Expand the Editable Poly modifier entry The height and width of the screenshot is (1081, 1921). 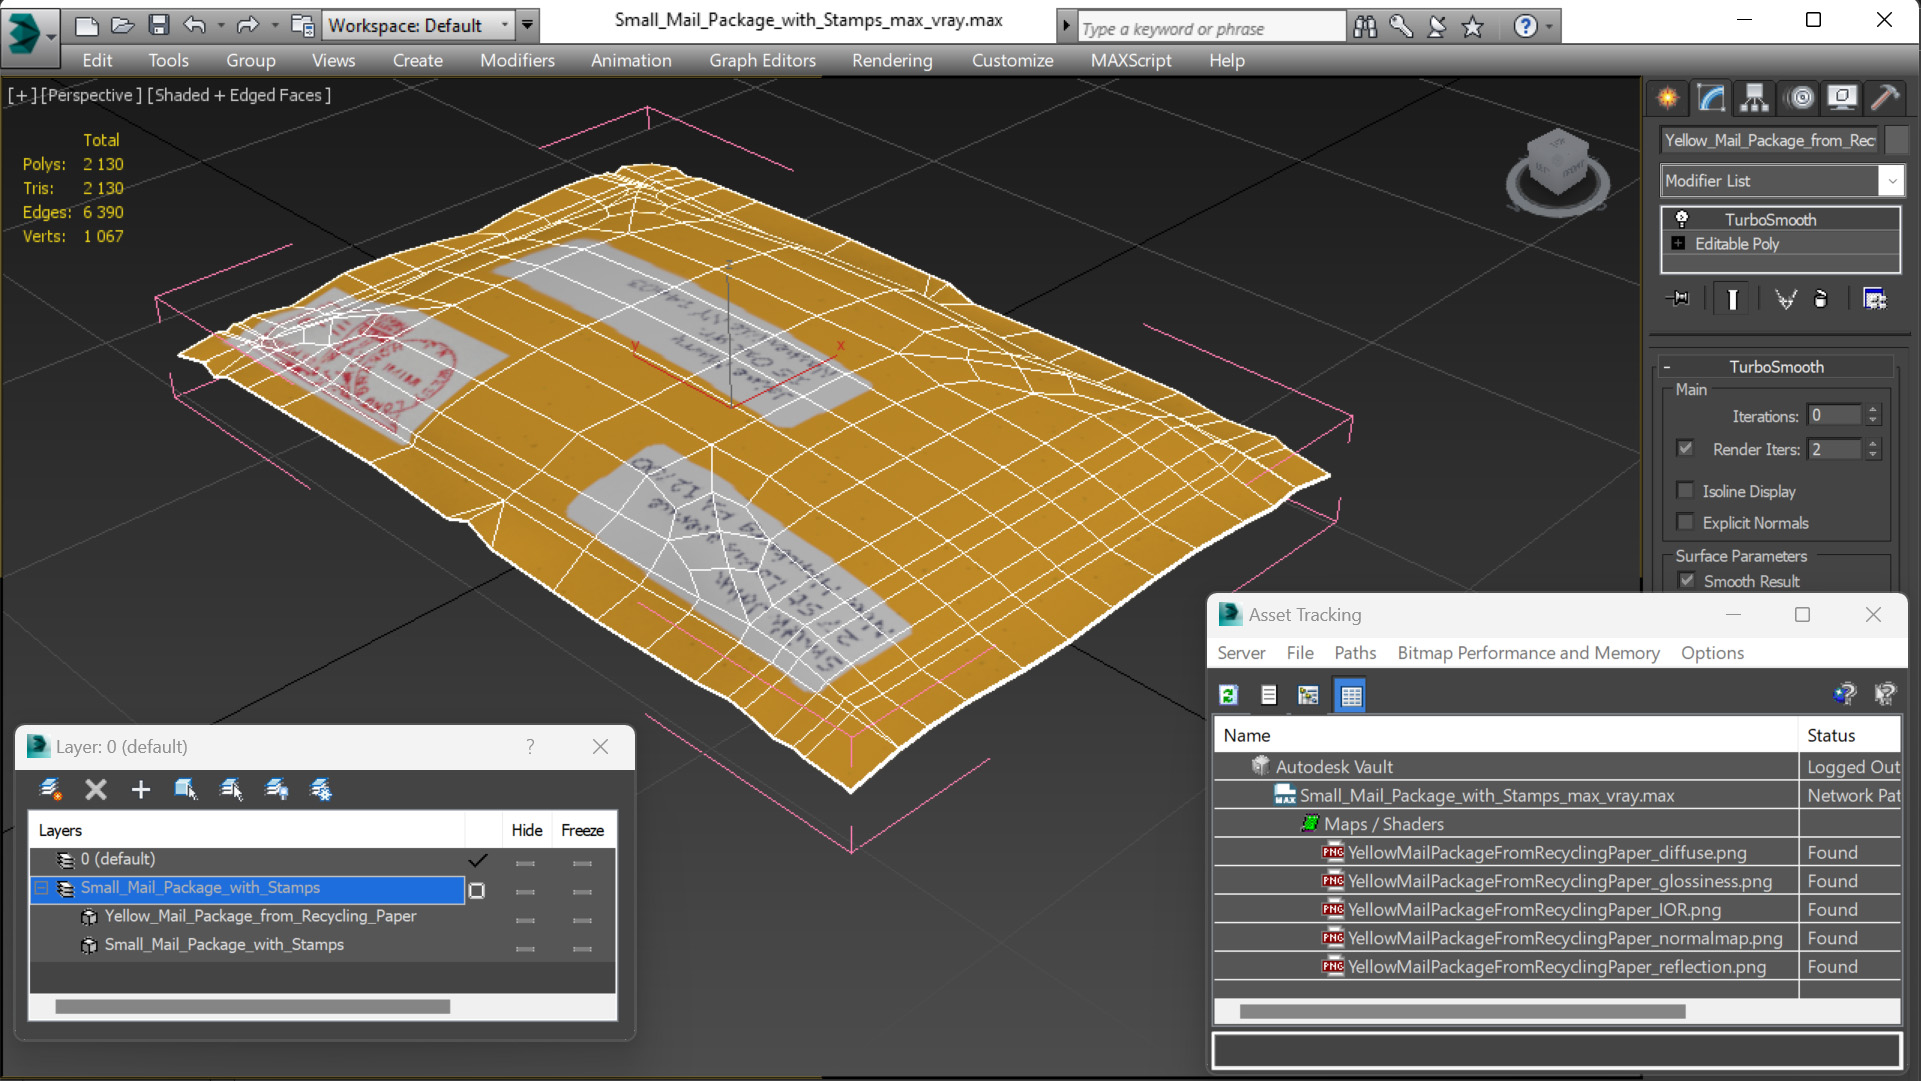(x=1678, y=244)
